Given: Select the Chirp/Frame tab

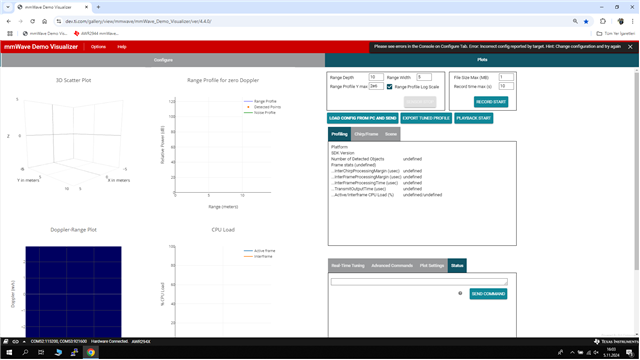Looking at the screenshot, I should [x=366, y=134].
